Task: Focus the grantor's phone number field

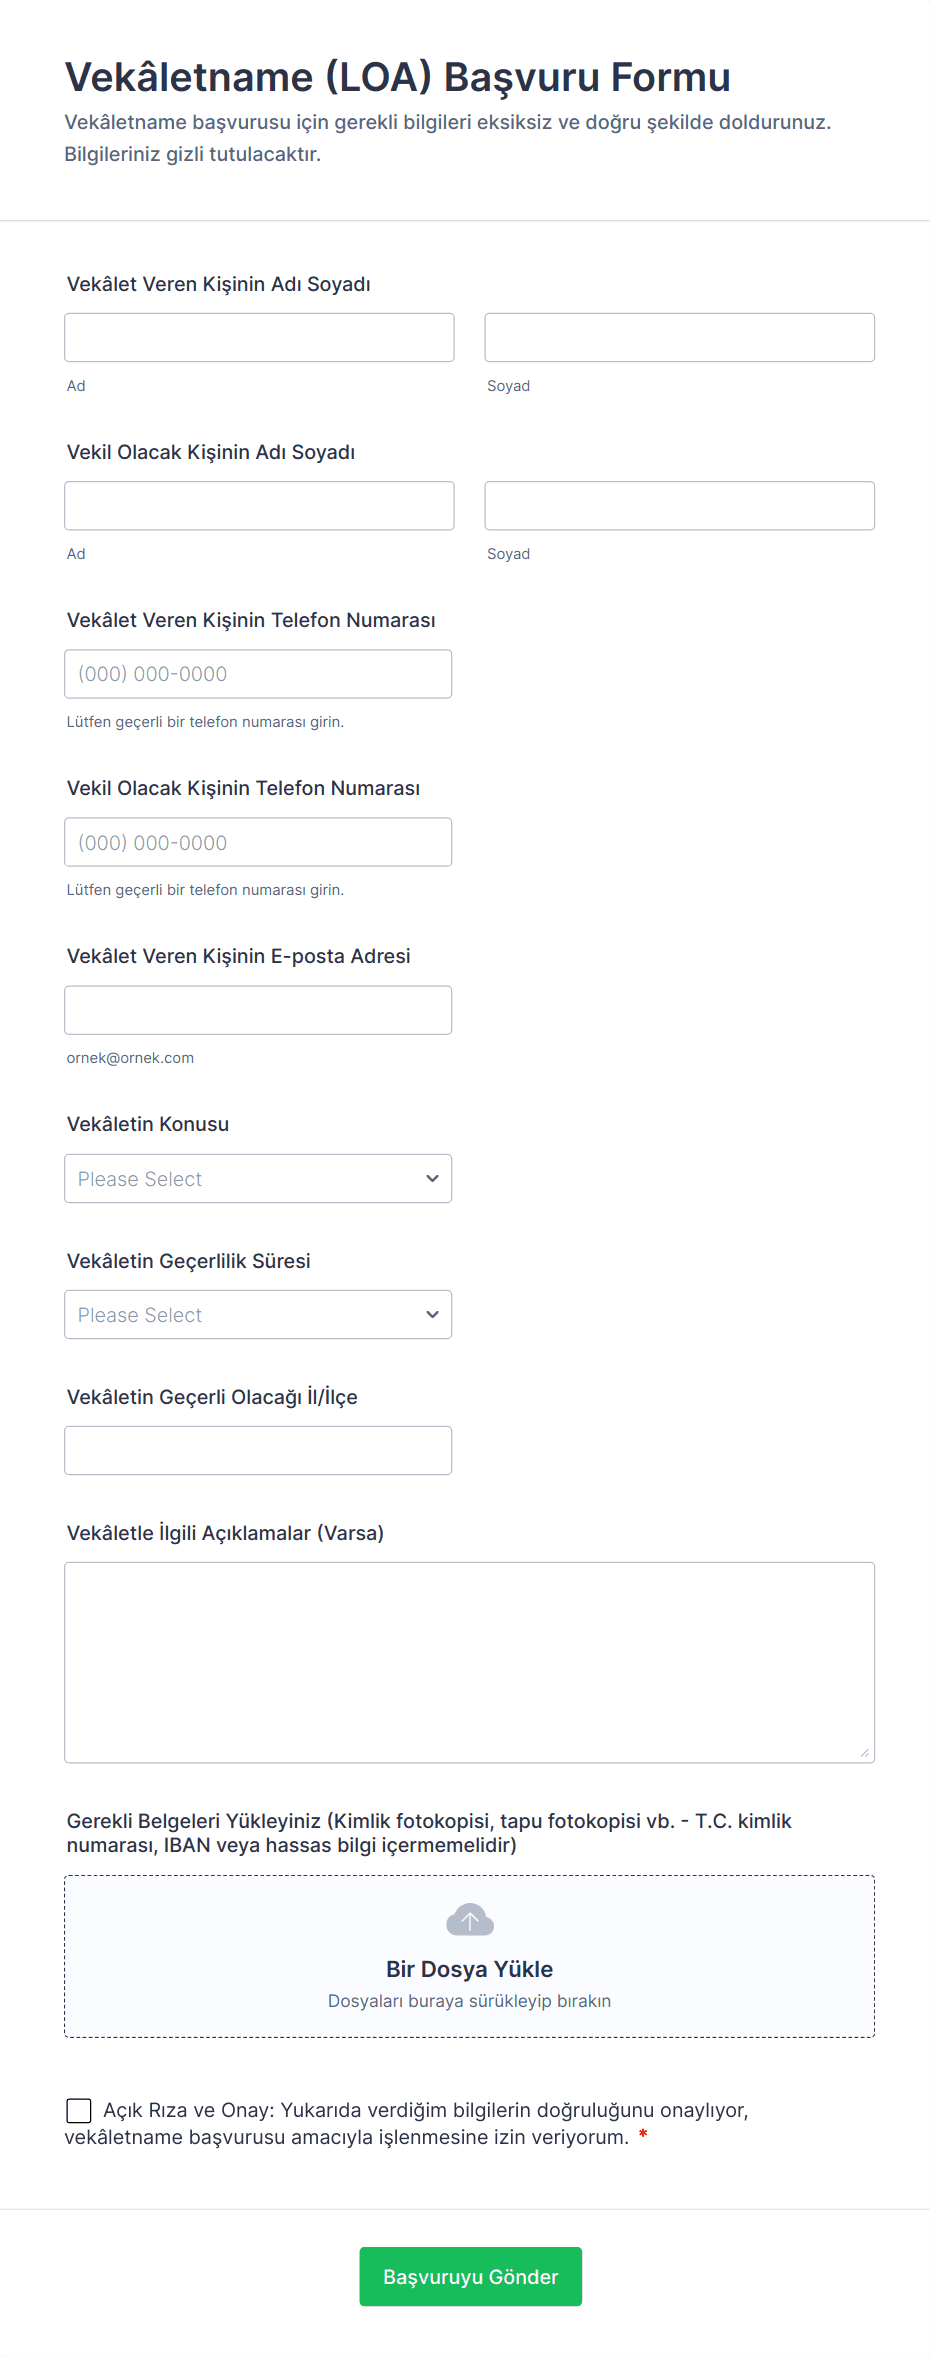Action: pos(258,673)
